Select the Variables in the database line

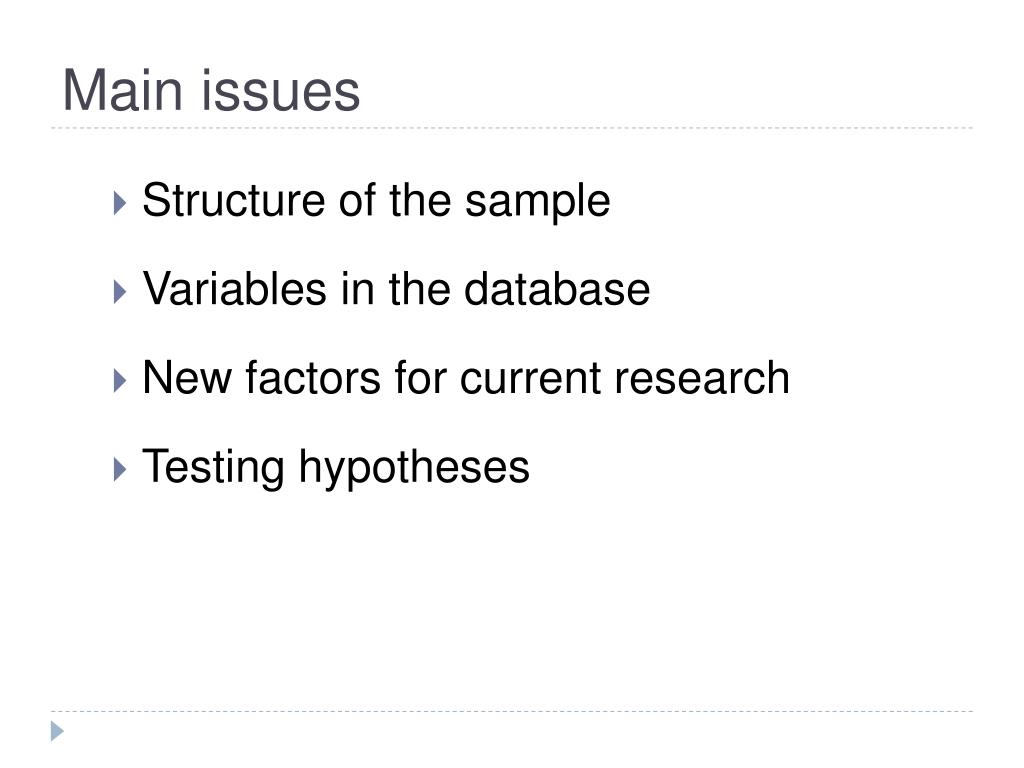396,289
